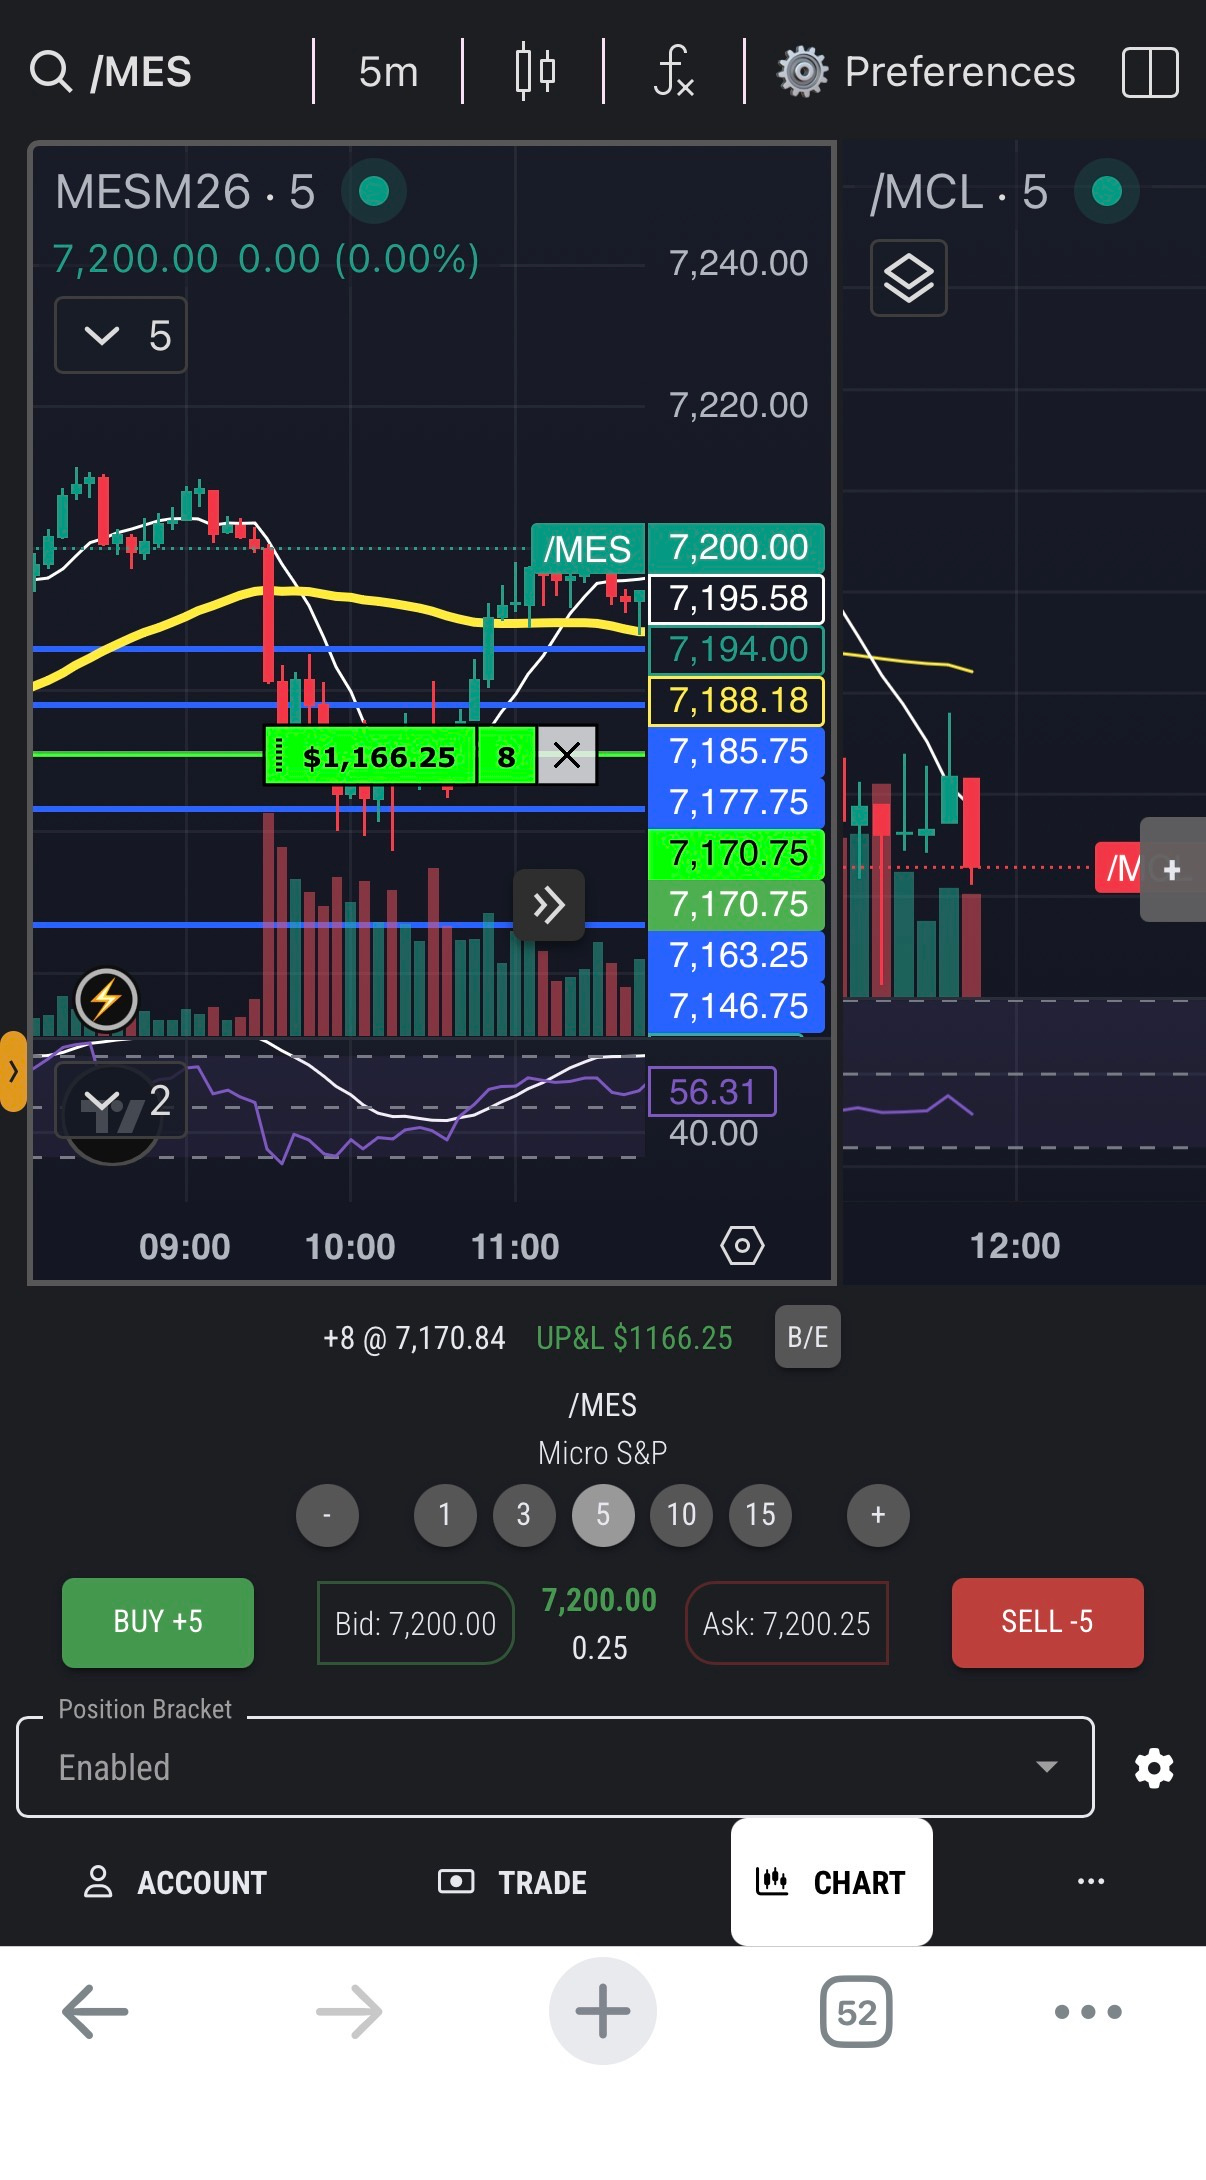Click 10:00 time axis label
The height and width of the screenshot is (2180, 1206).
350,1247
